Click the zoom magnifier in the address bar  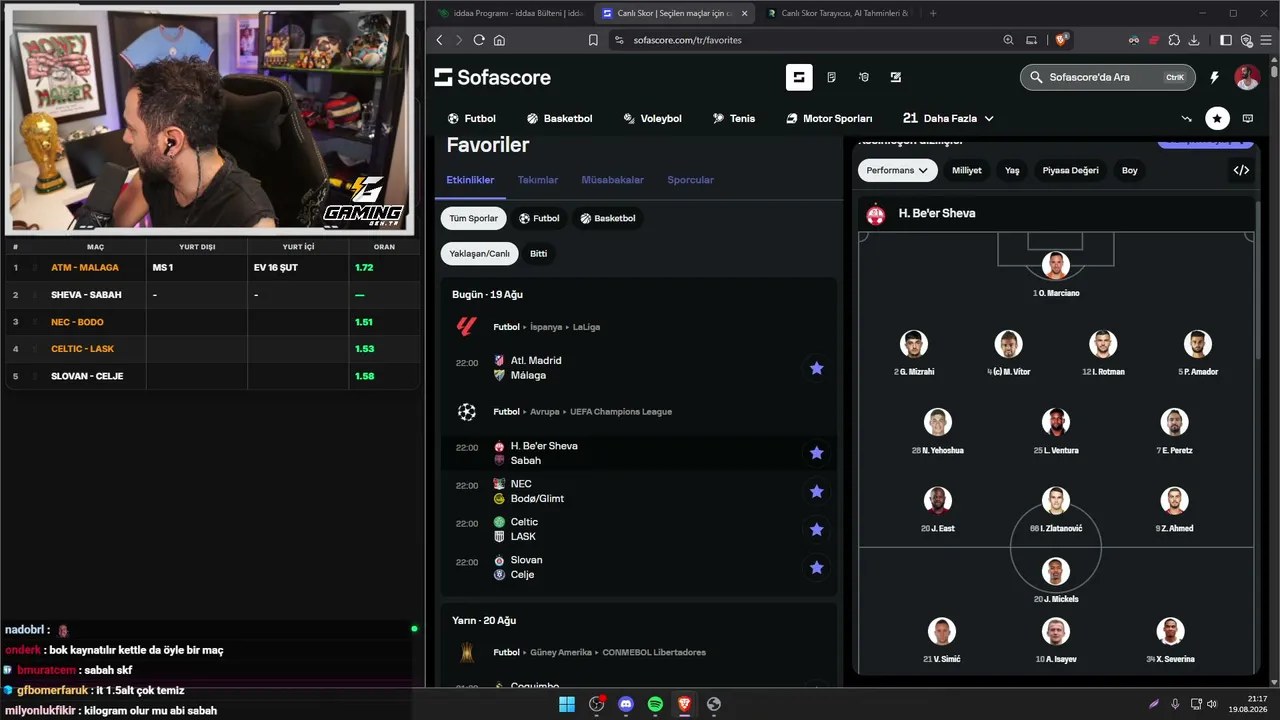[x=1008, y=40]
